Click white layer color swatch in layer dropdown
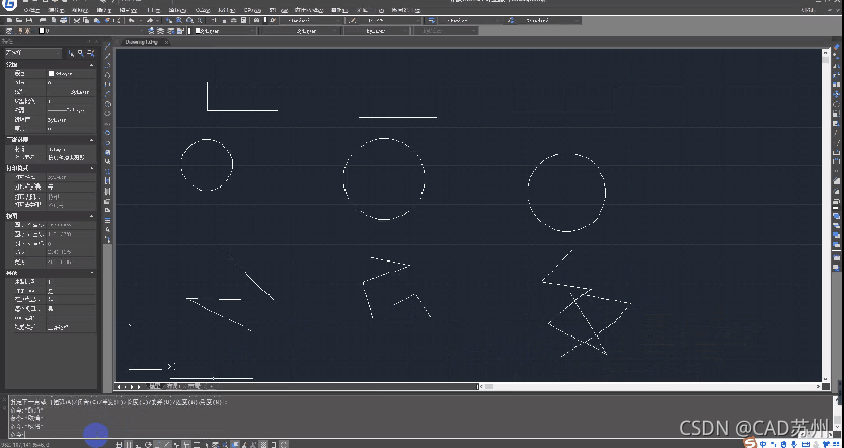This screenshot has width=844, height=448. click(x=42, y=31)
